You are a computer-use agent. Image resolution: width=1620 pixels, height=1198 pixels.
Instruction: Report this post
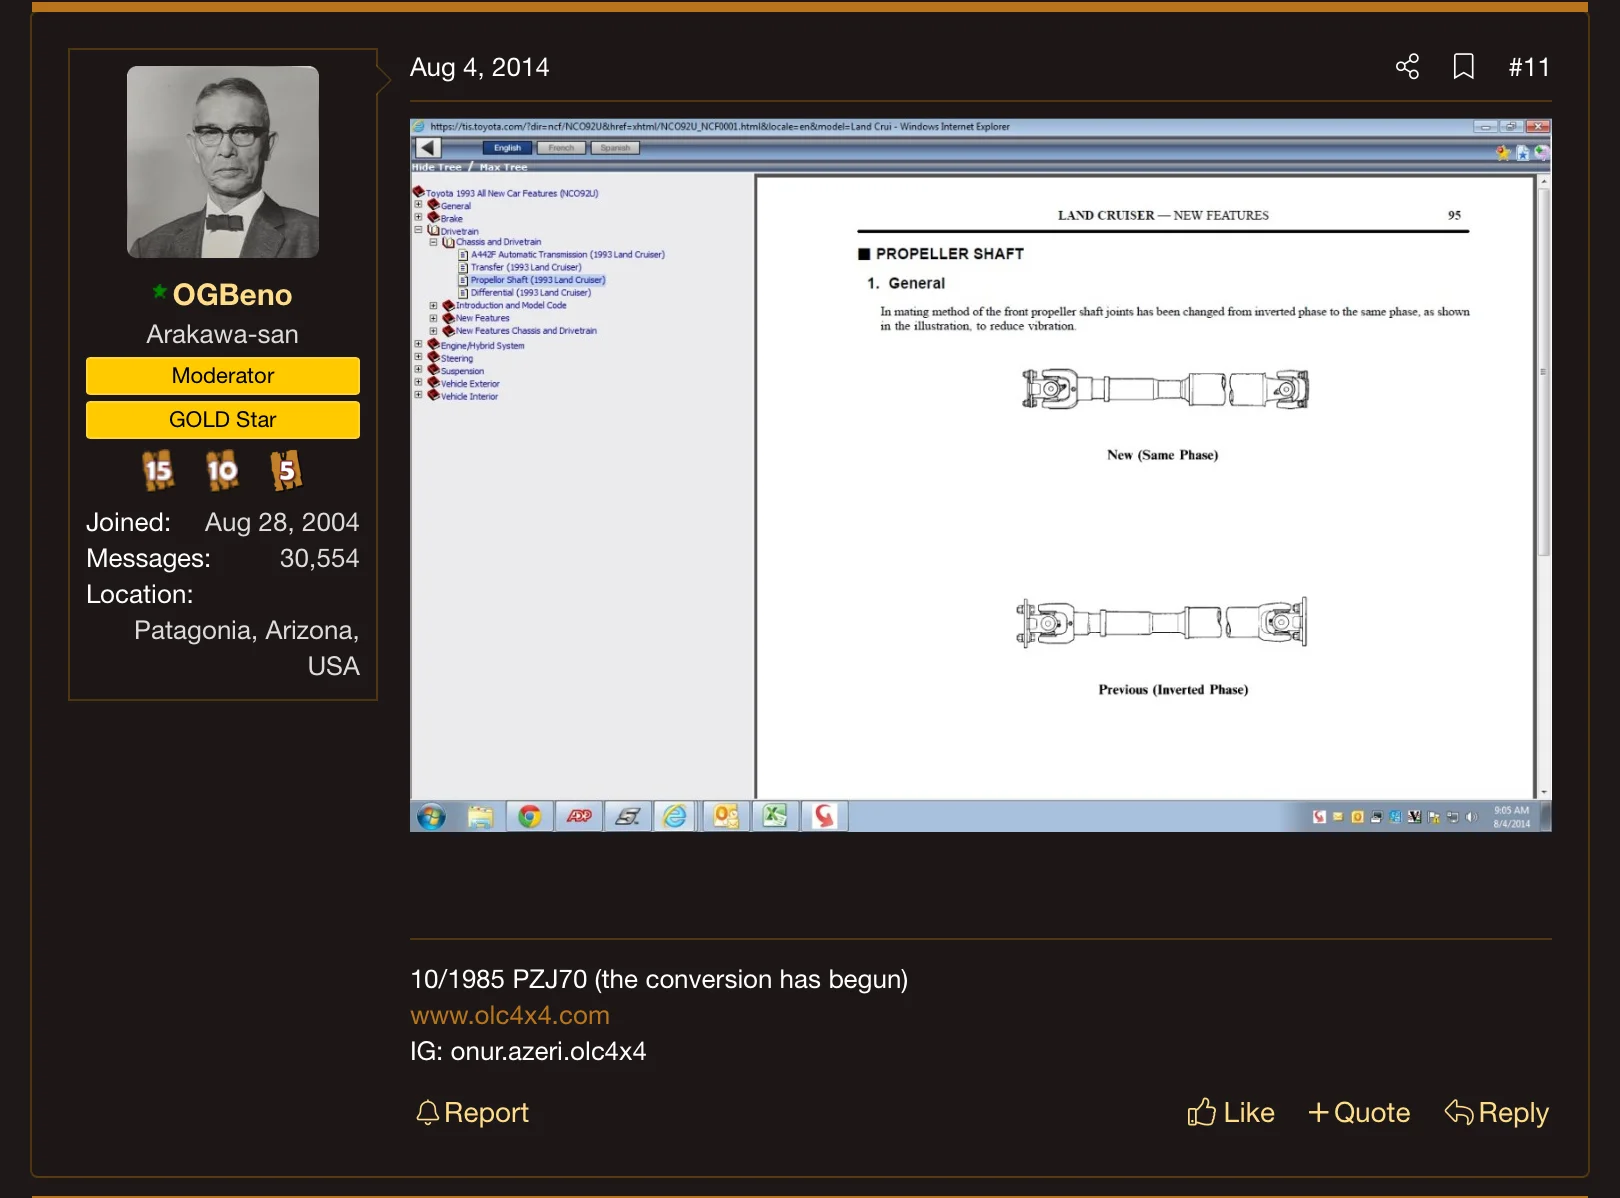point(472,1113)
